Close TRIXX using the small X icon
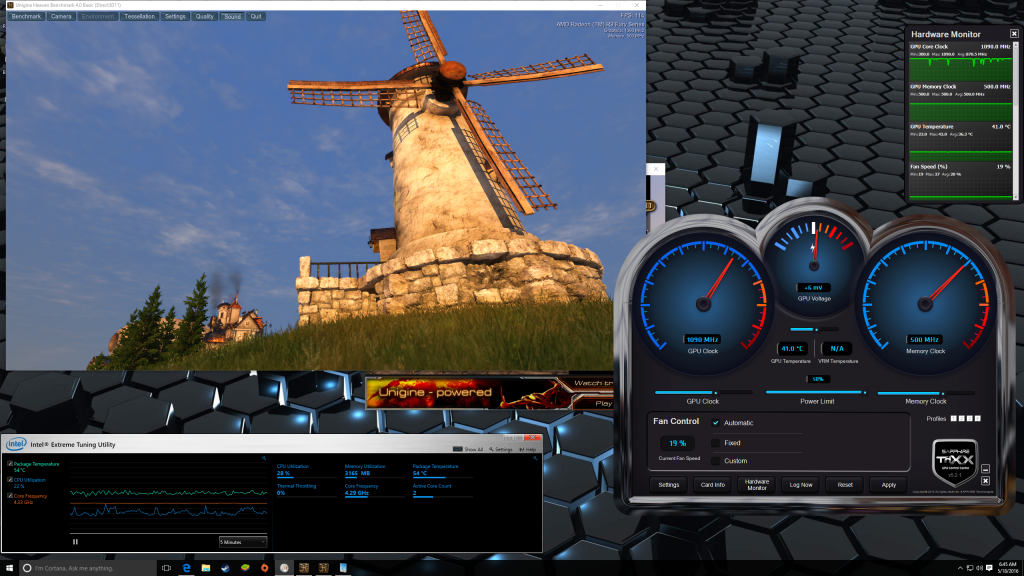The height and width of the screenshot is (576, 1024). 985,481
